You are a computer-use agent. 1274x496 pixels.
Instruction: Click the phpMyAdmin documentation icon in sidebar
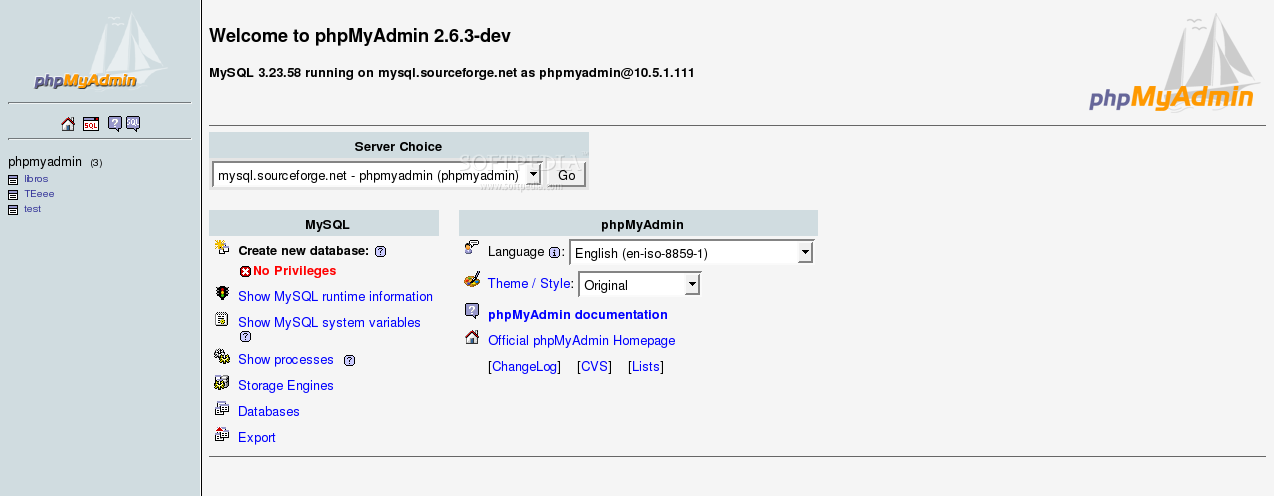coord(115,124)
